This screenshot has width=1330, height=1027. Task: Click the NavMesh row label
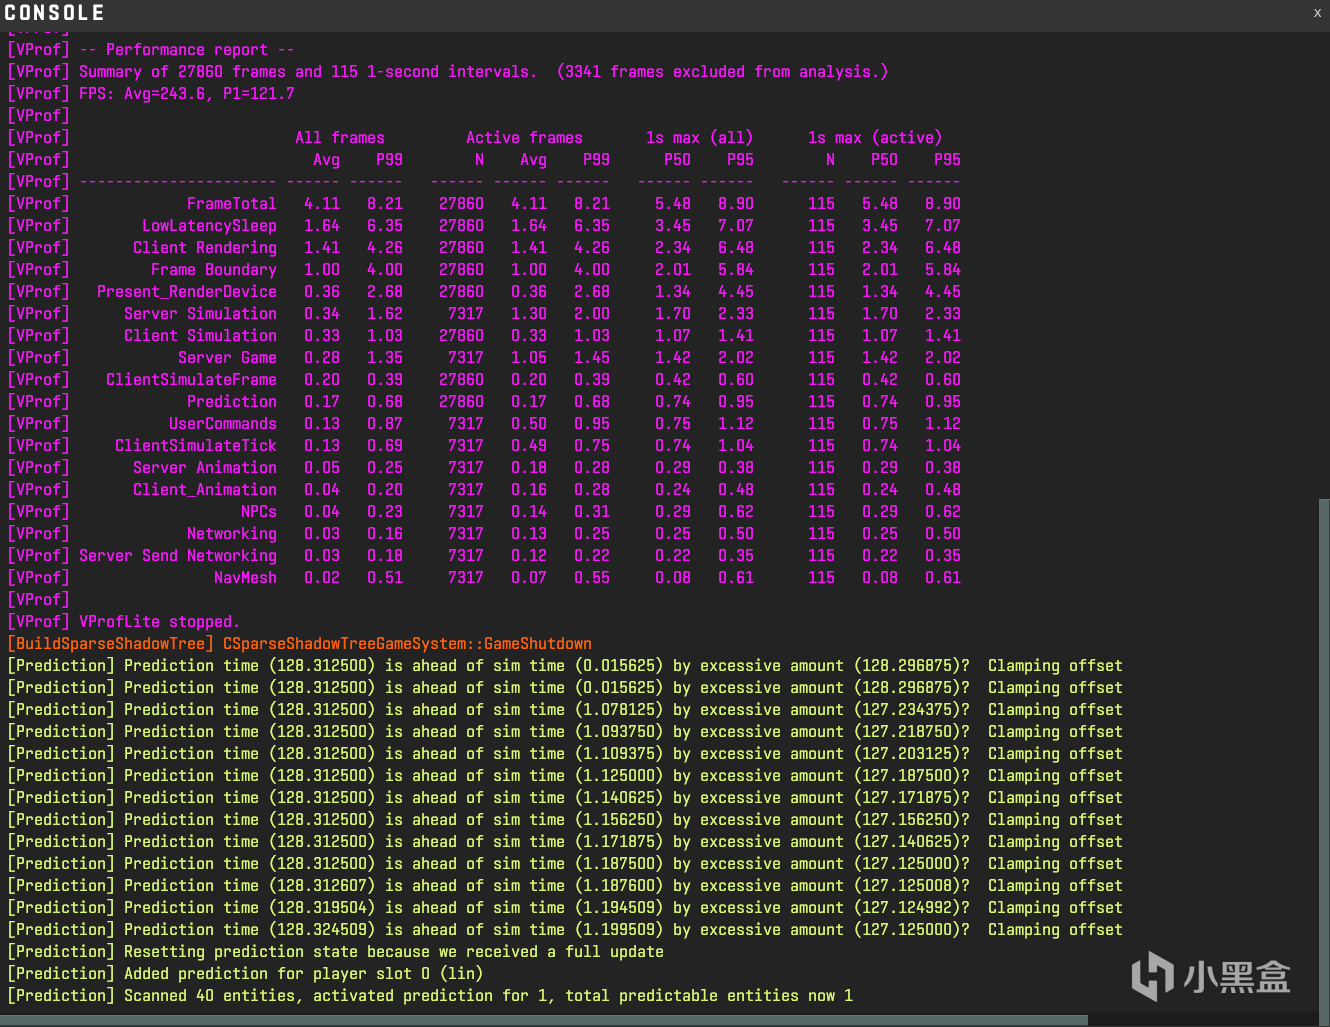click(245, 578)
